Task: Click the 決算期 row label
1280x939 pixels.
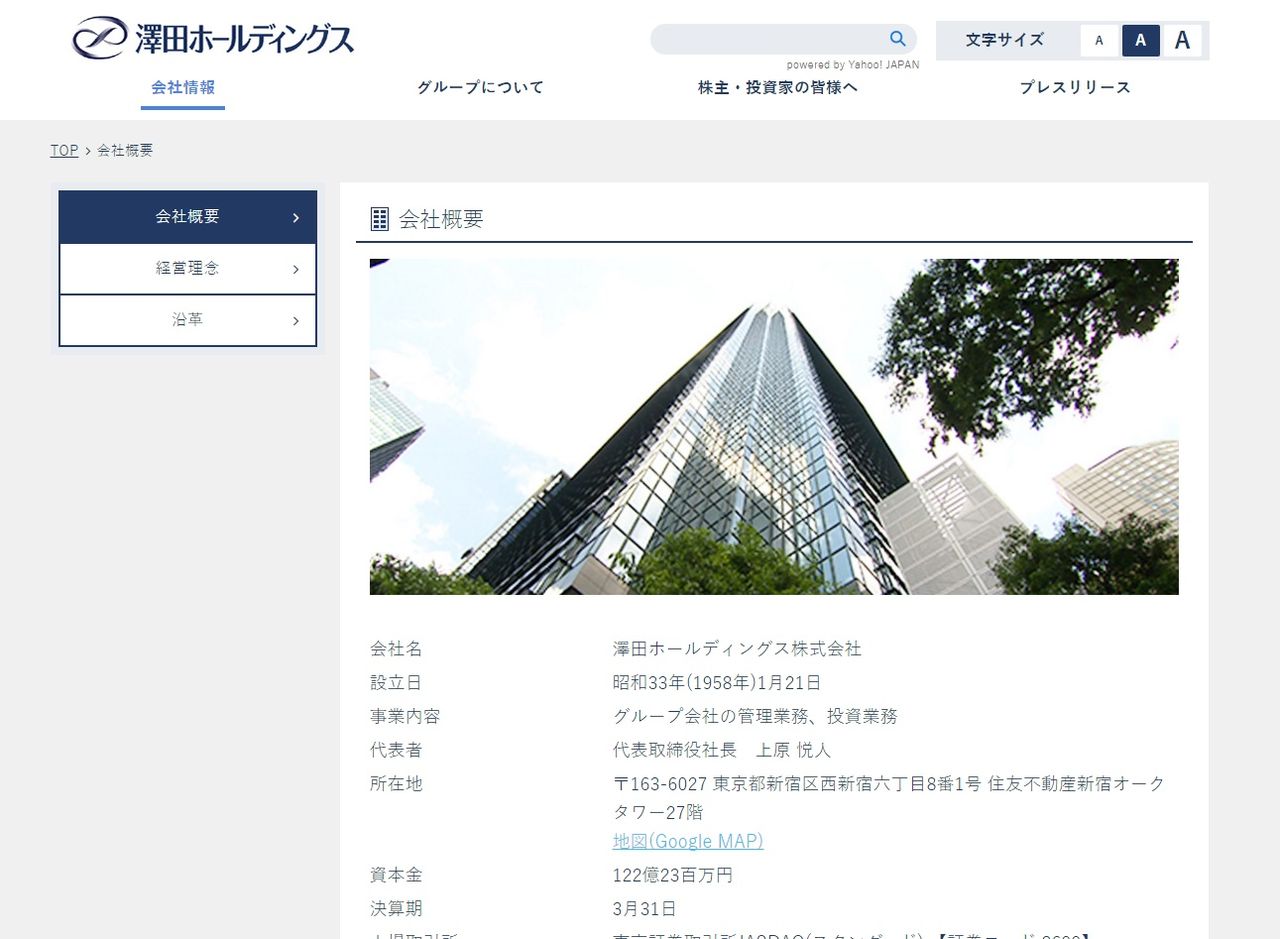Action: tap(396, 910)
